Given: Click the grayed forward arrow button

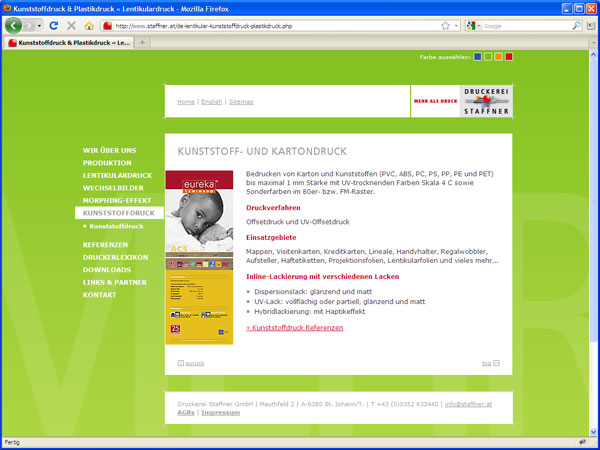Looking at the screenshot, I should pyautogui.click(x=29, y=26).
